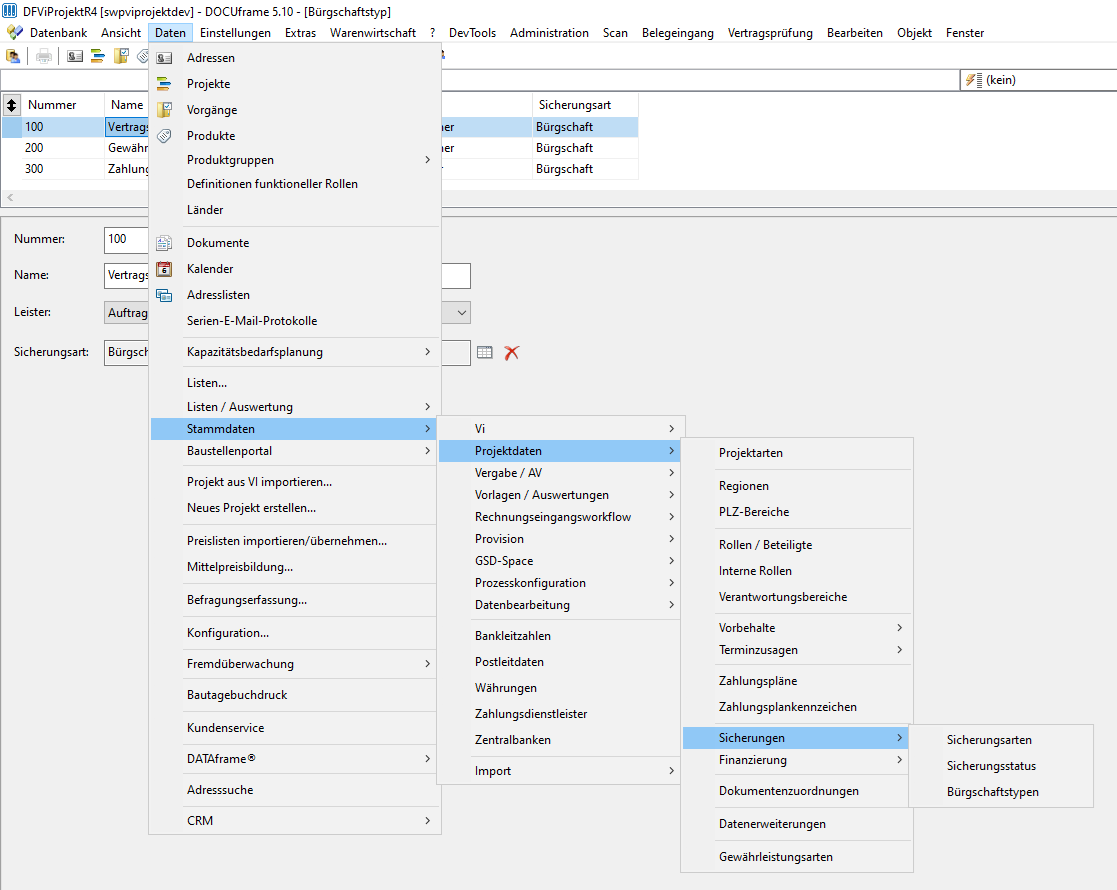Open Zahlungspläne menu entry
Viewport: 1117px width, 890px height.
[x=797, y=681]
